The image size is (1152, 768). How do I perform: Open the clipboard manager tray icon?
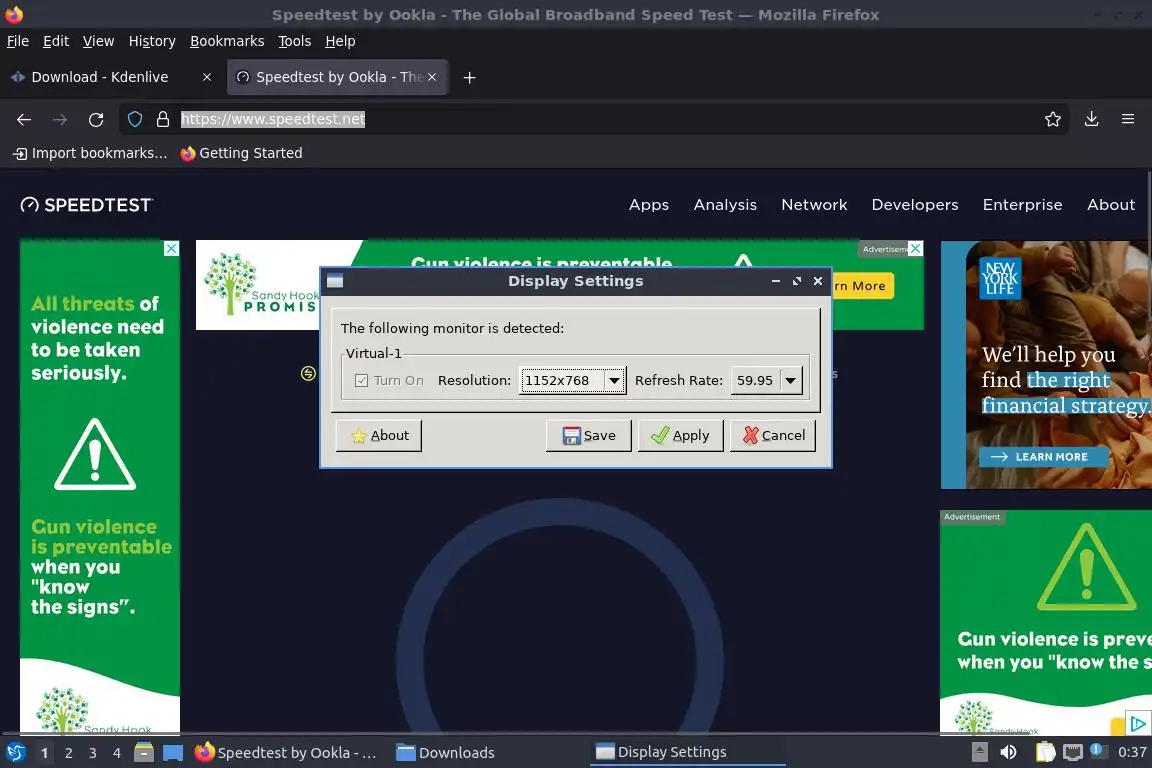pos(1045,752)
